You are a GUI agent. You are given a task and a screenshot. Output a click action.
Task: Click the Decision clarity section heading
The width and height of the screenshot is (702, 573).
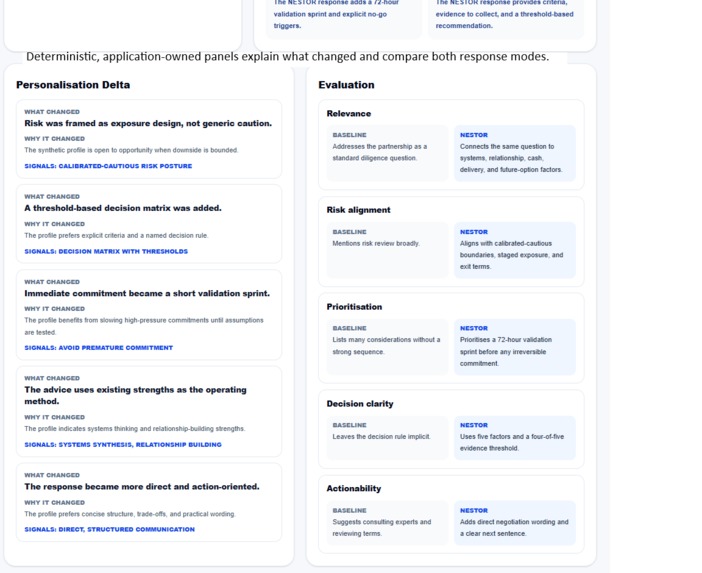pos(360,404)
